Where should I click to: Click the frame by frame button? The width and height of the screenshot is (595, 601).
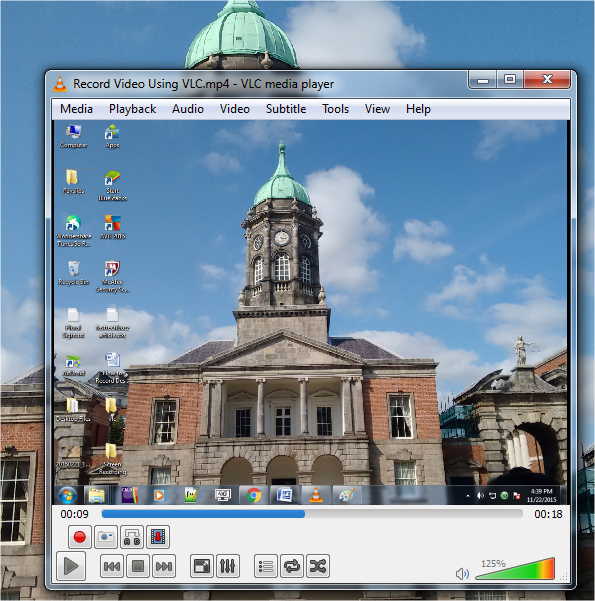pyautogui.click(x=158, y=537)
